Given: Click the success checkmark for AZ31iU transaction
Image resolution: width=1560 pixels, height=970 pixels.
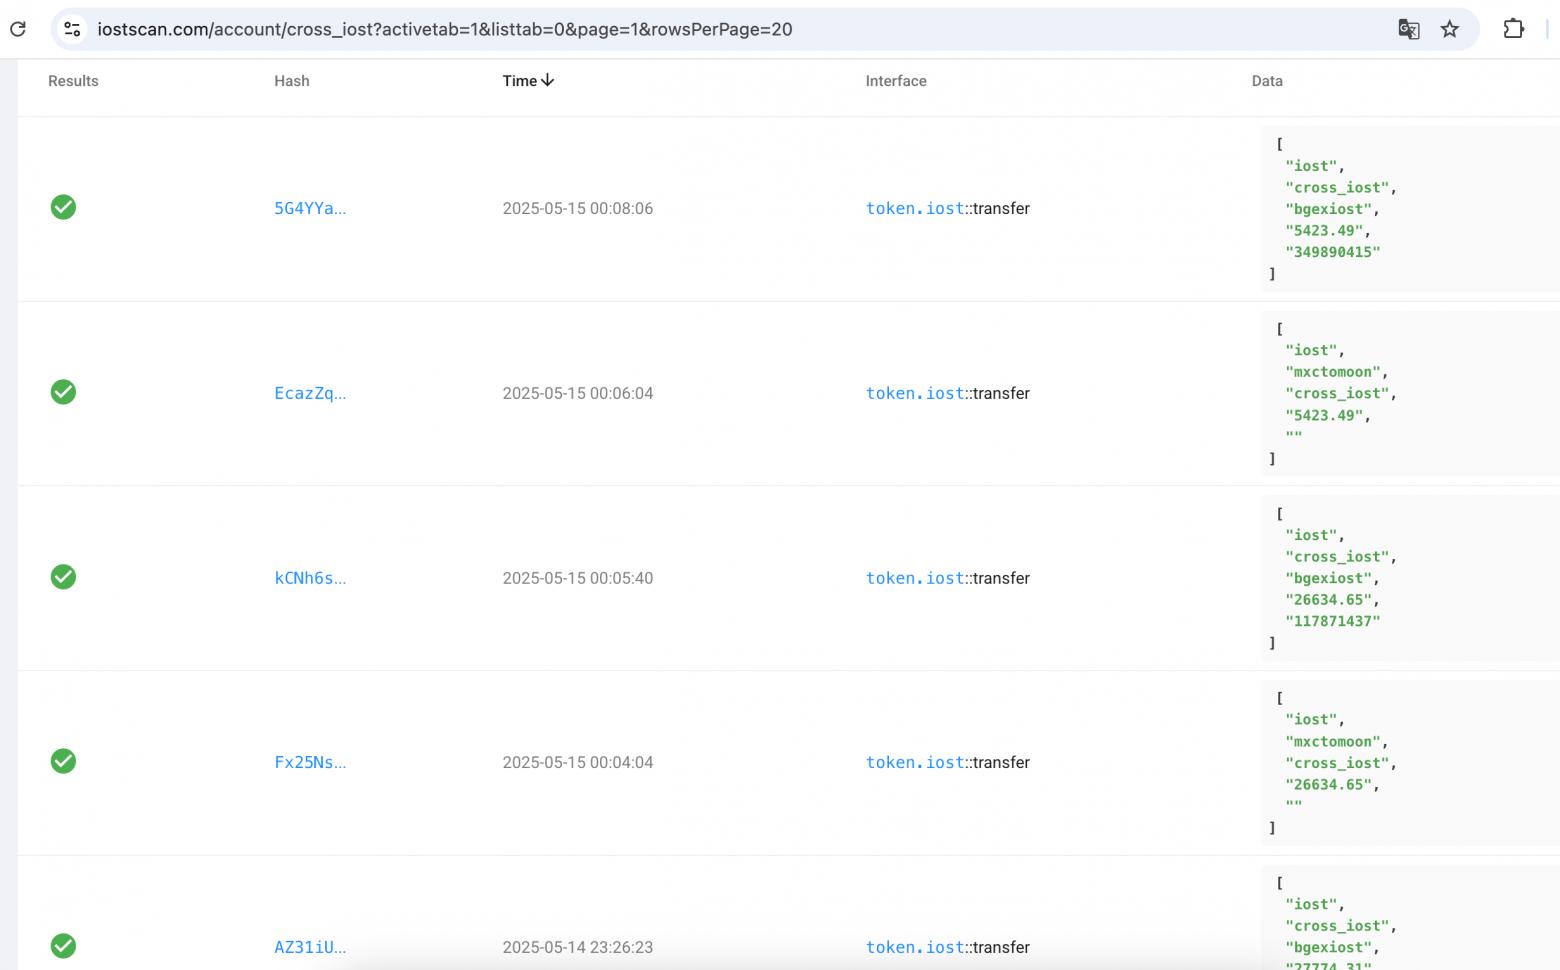Looking at the screenshot, I should (63, 946).
